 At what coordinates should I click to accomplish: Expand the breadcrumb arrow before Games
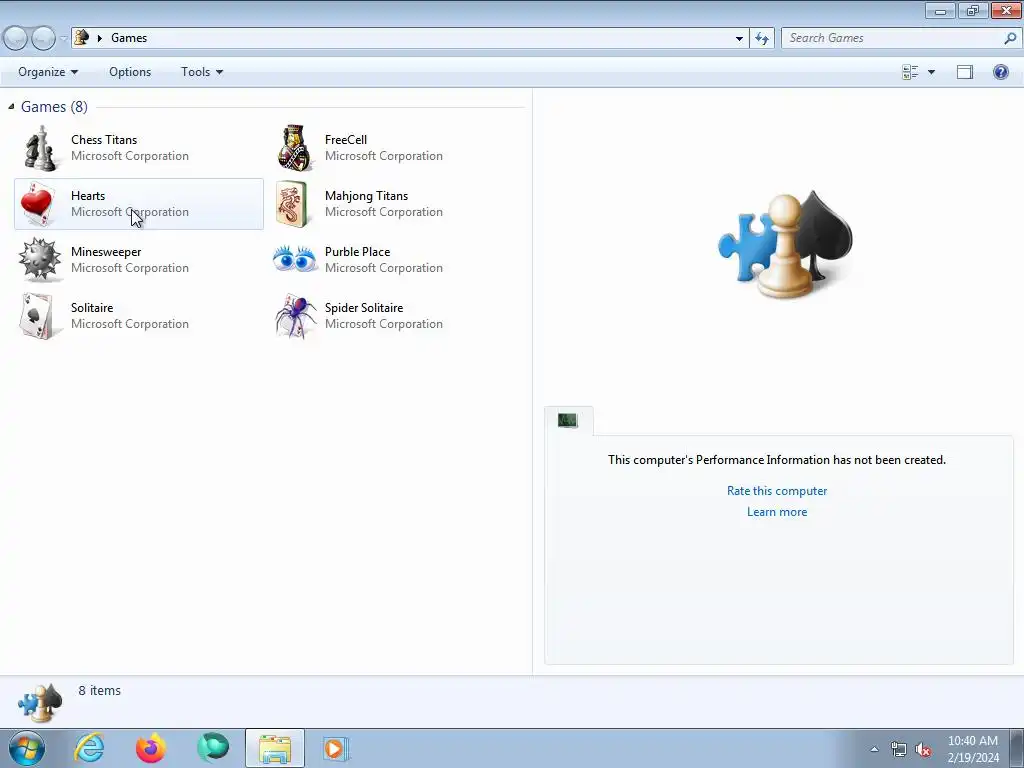100,38
